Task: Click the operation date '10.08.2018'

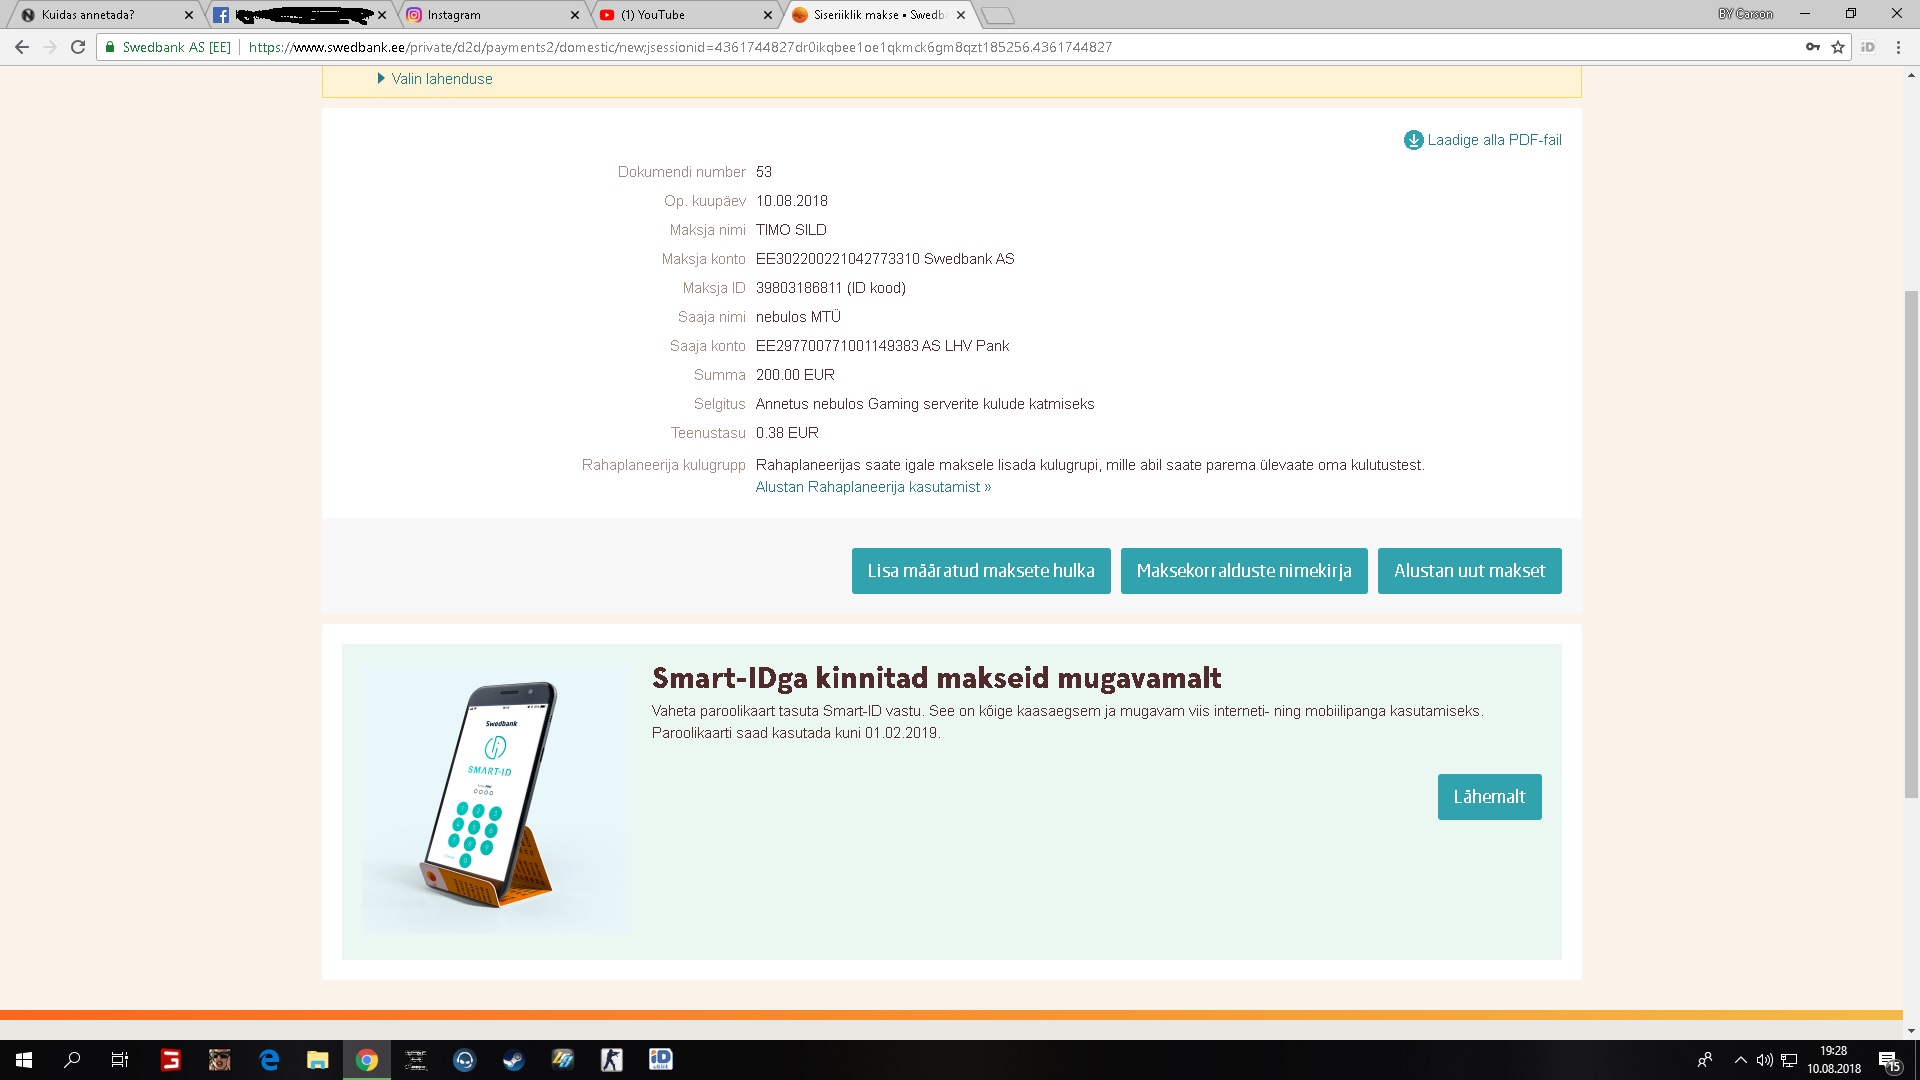Action: pos(792,201)
